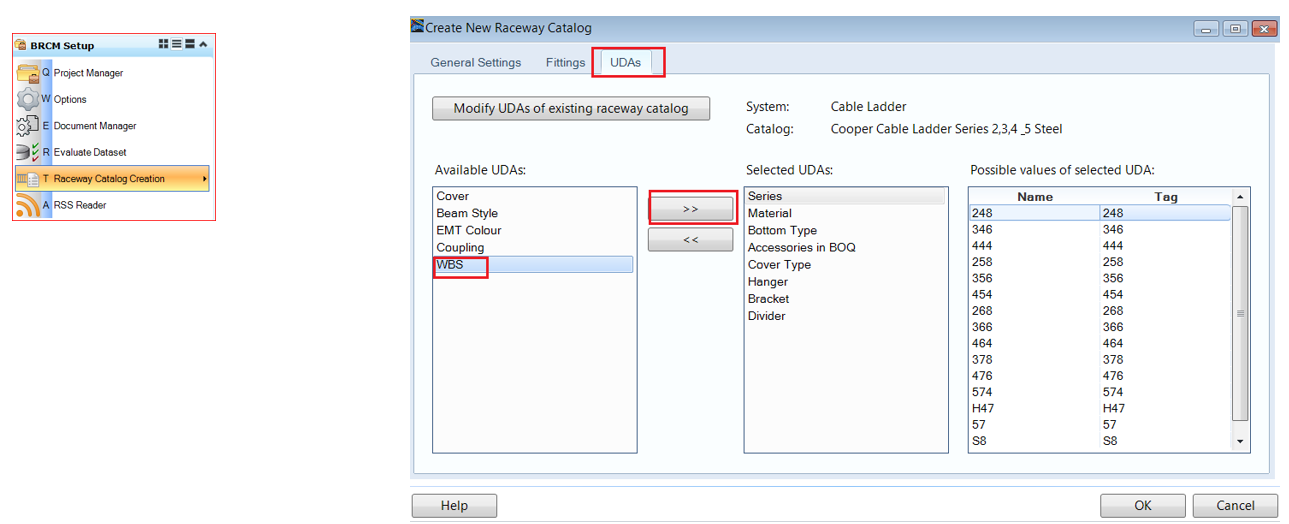Click the Help button
This screenshot has height=524, width=1289.
[x=455, y=506]
